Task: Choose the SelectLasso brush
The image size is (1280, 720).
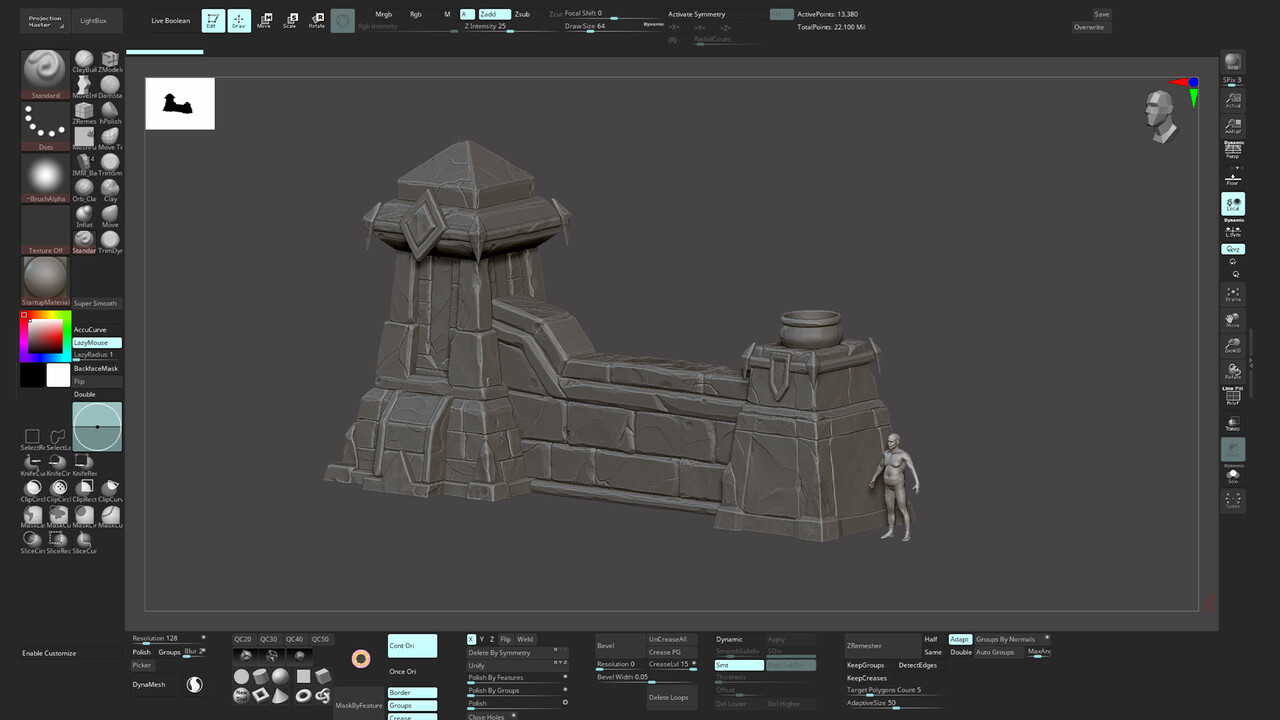Action: coord(58,439)
